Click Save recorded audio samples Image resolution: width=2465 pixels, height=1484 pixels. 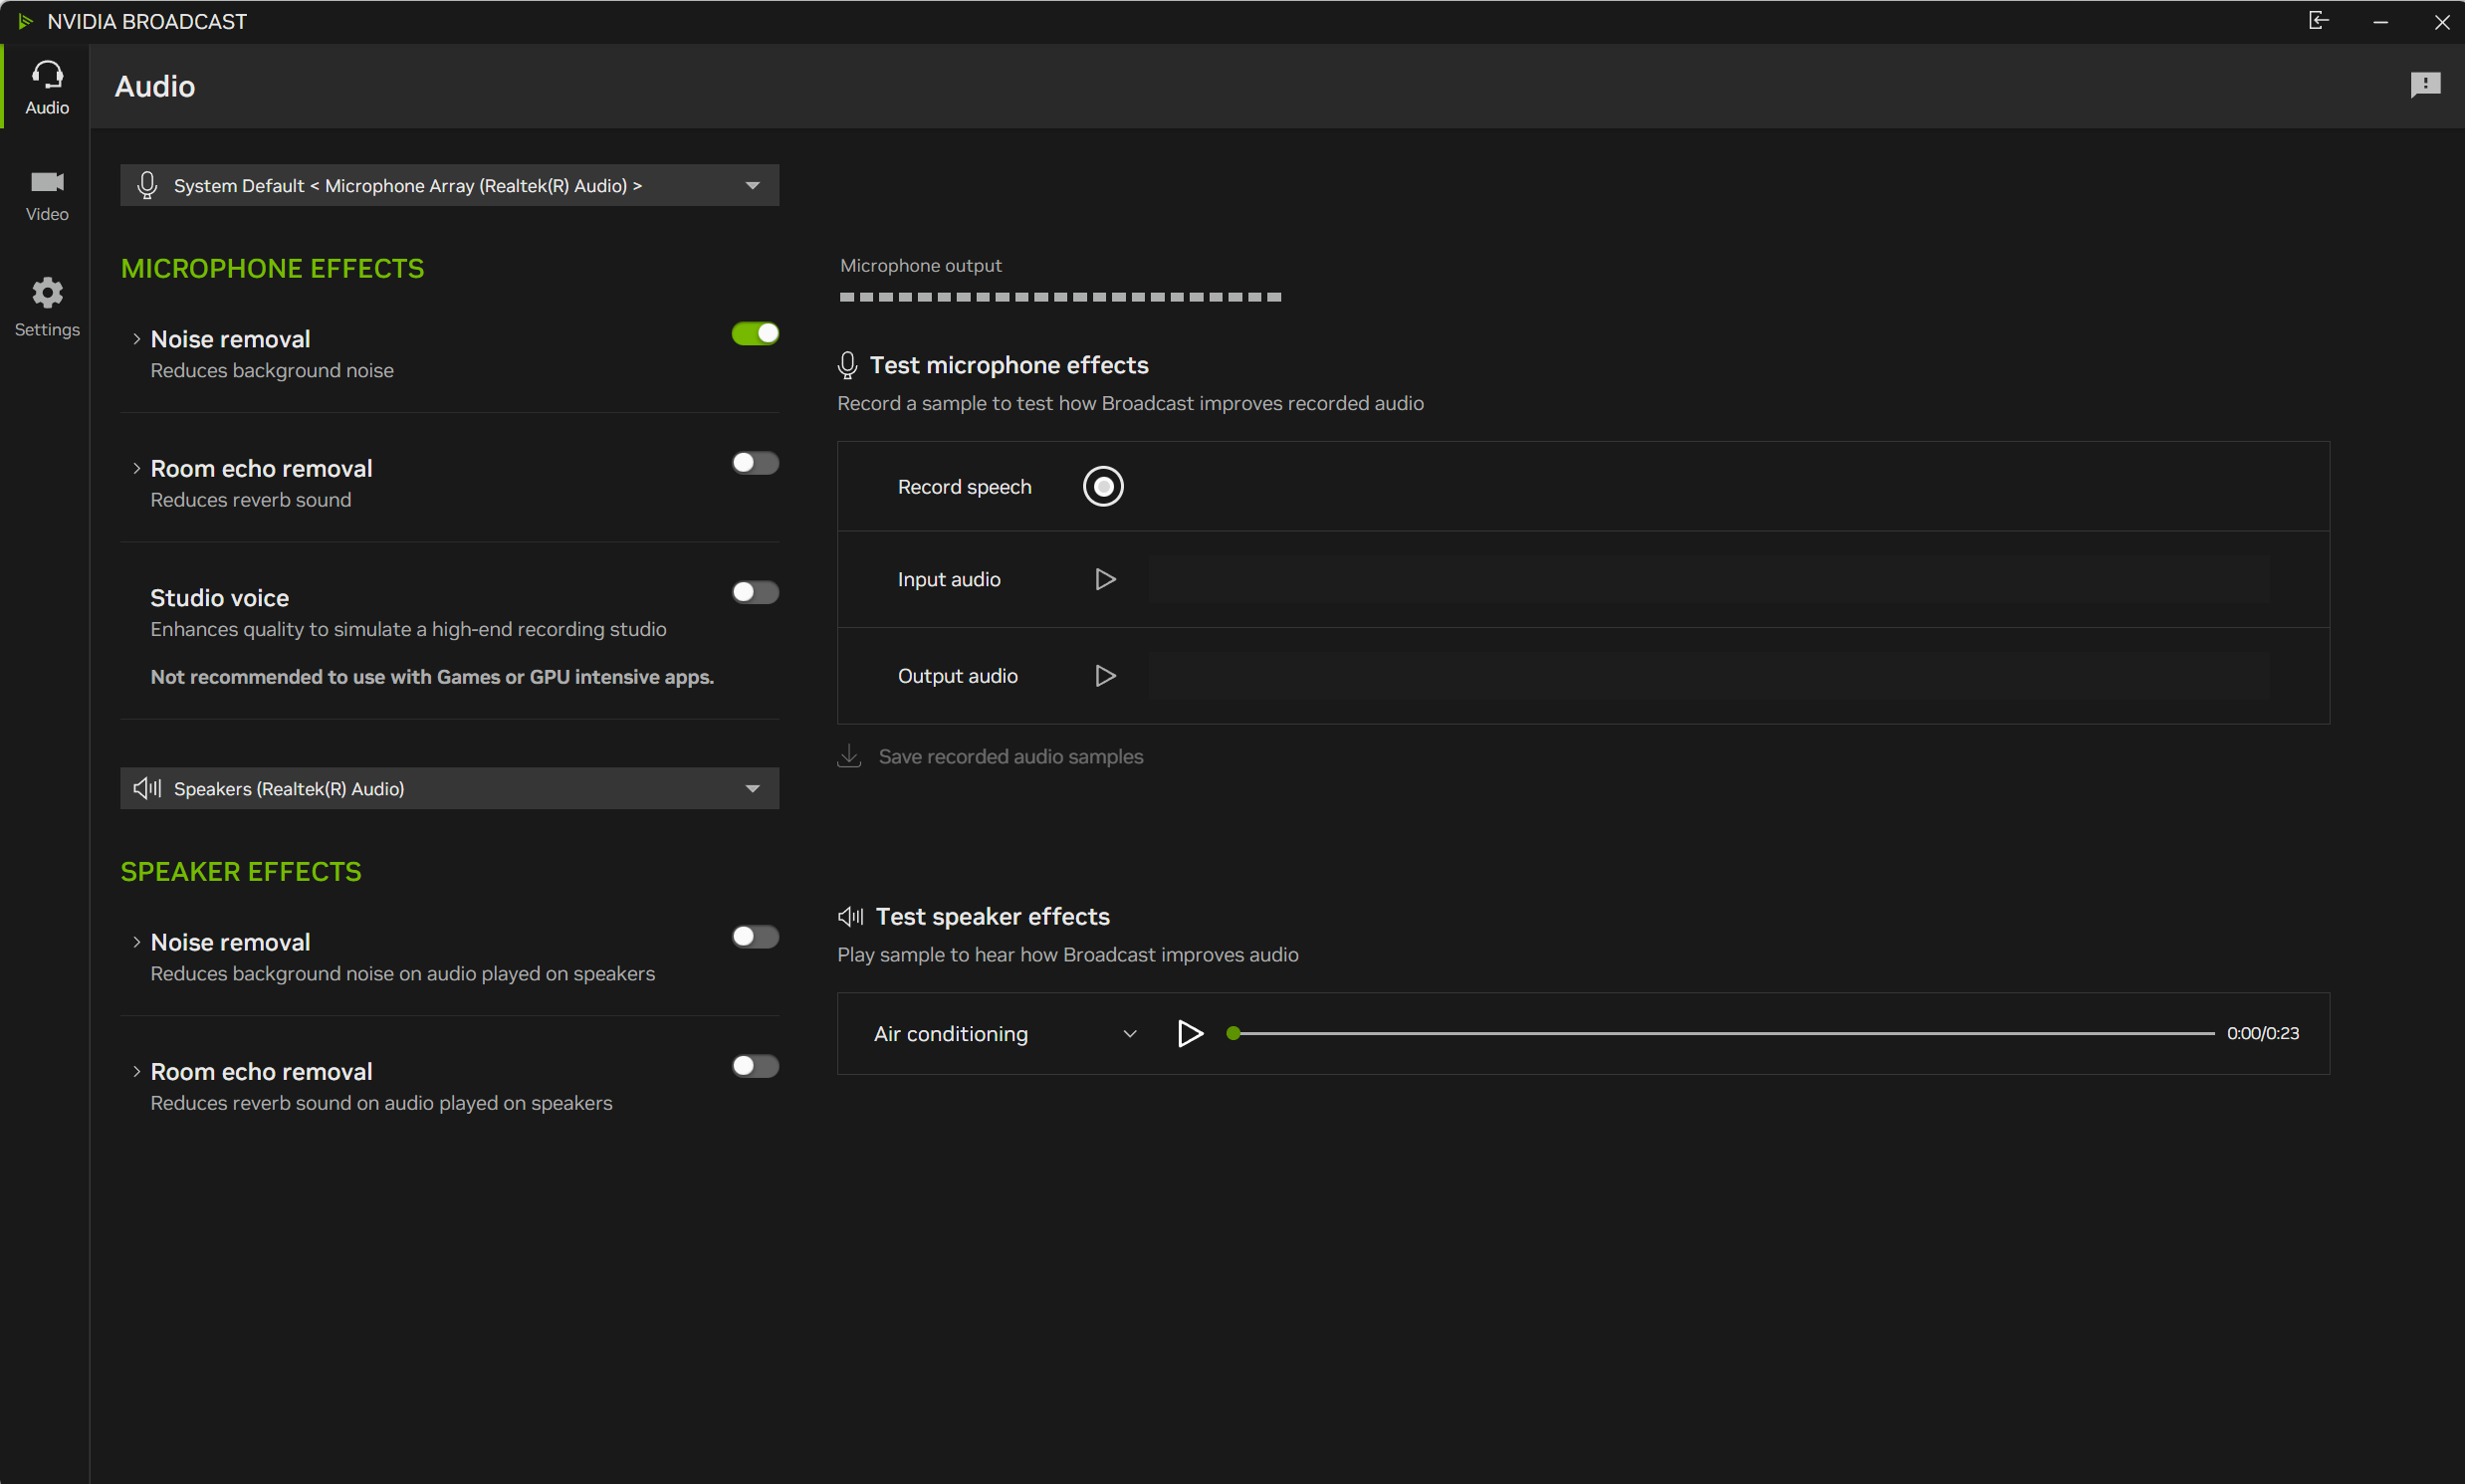tap(1010, 757)
